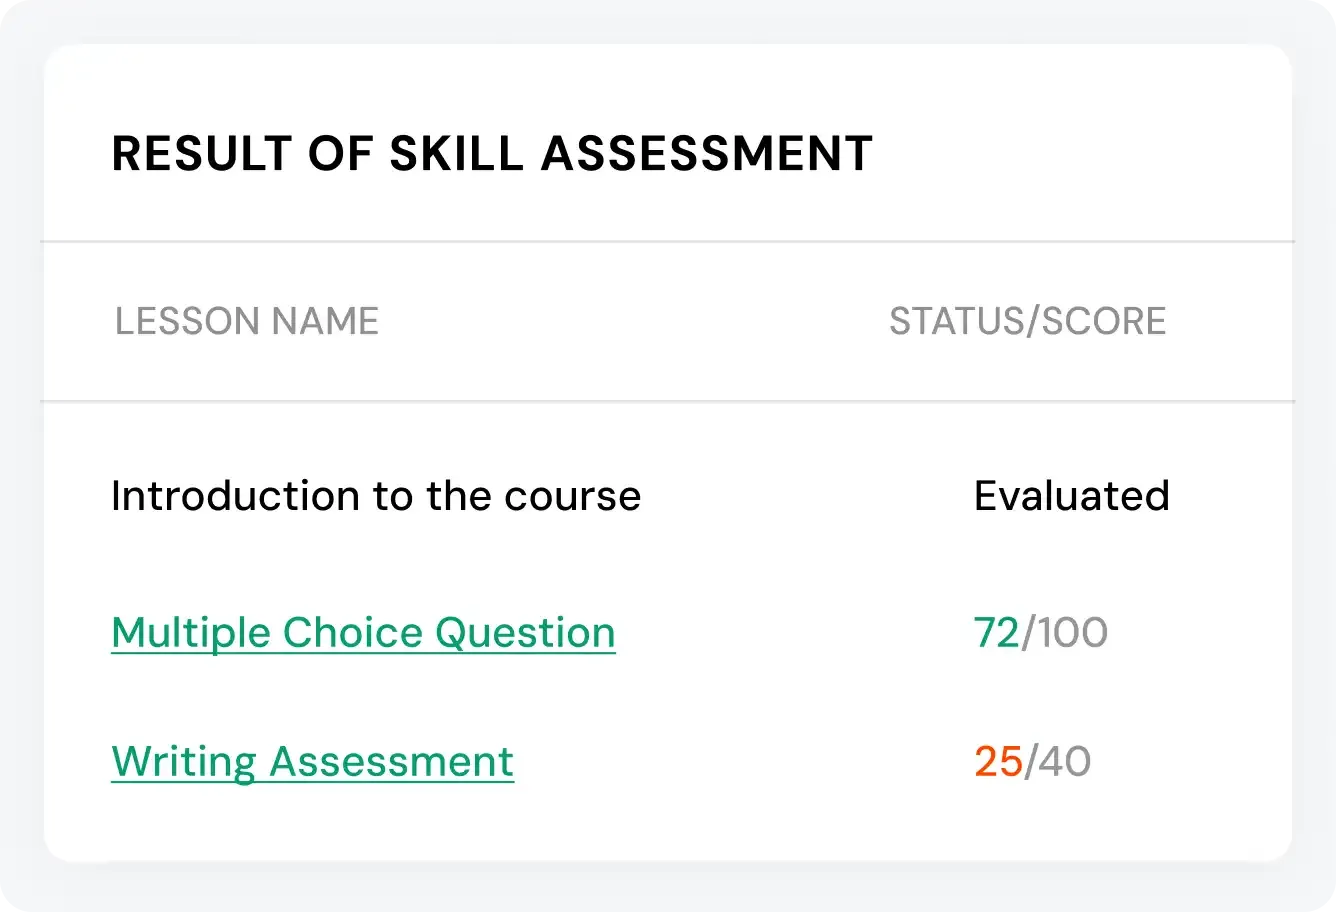Image resolution: width=1336 pixels, height=912 pixels.
Task: Open the Writing Assessment link
Action: (x=312, y=762)
